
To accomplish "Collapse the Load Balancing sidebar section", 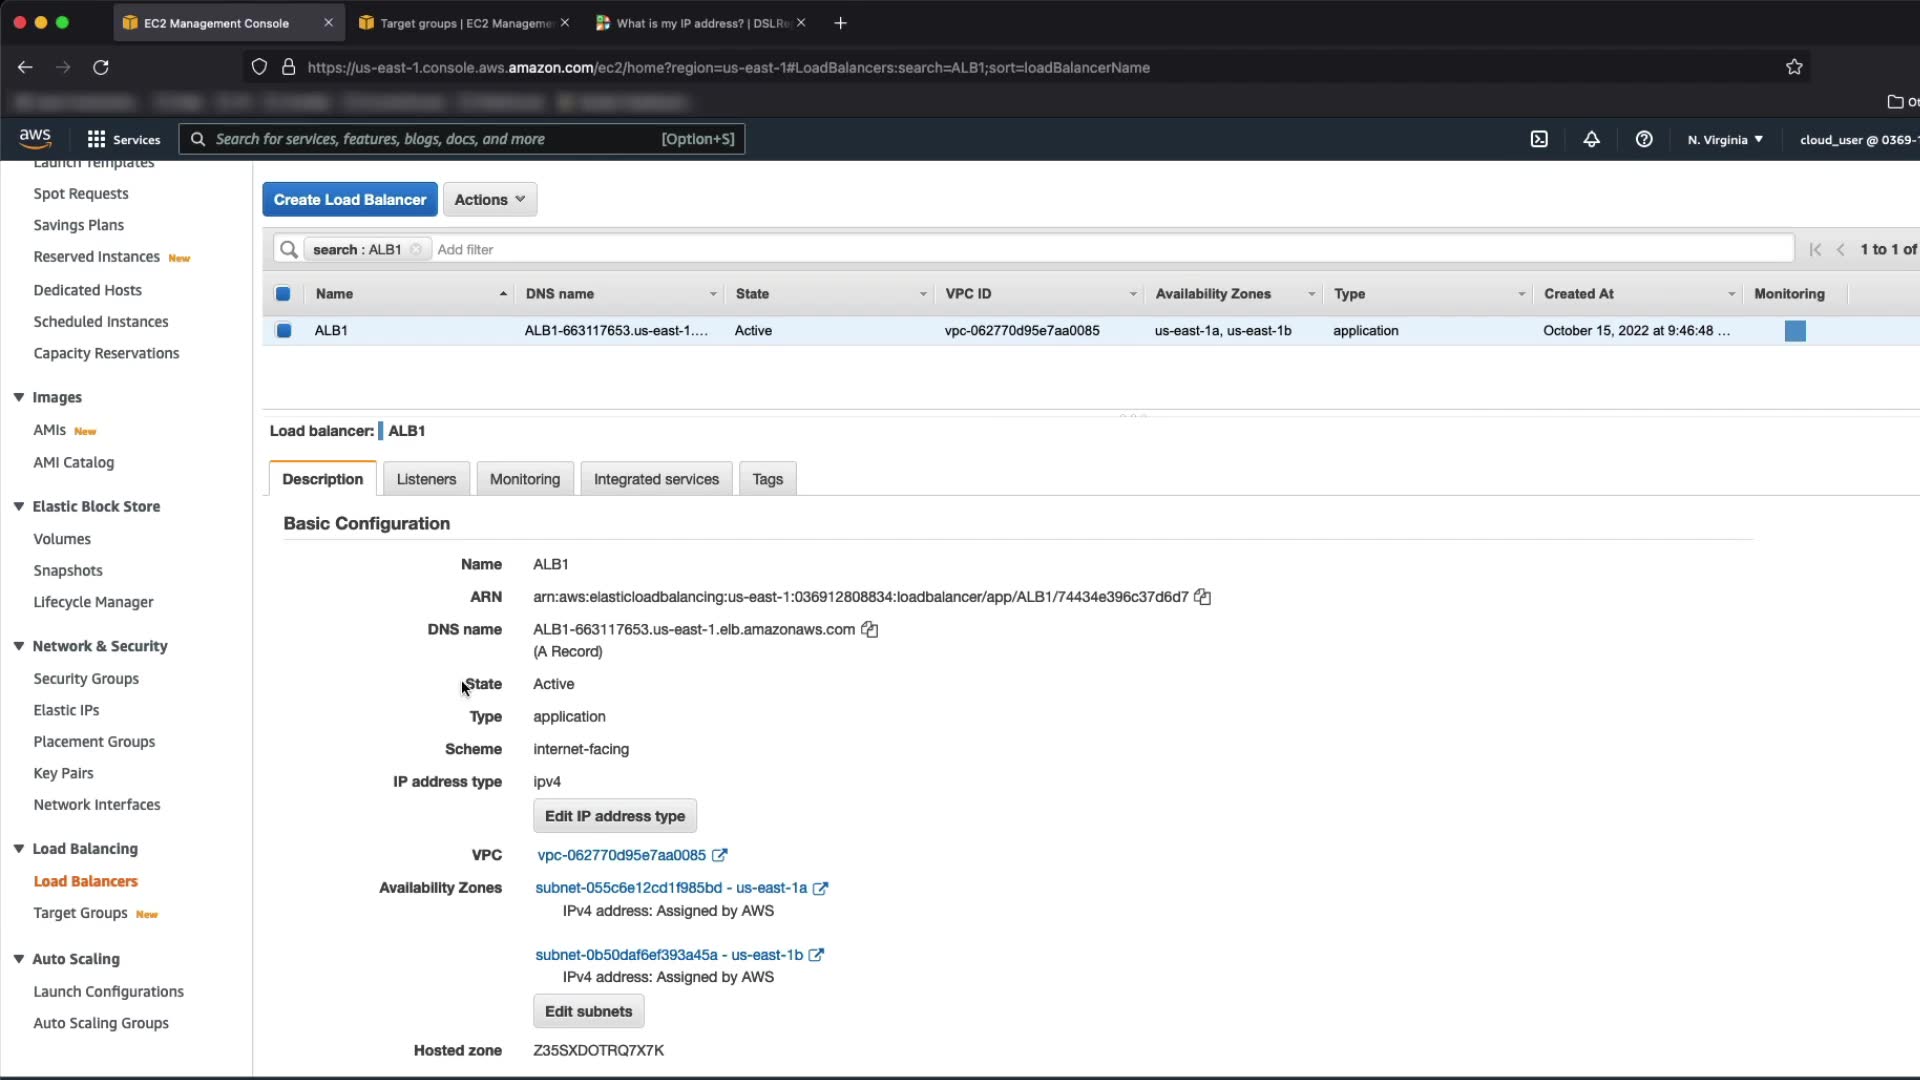I will click(19, 848).
